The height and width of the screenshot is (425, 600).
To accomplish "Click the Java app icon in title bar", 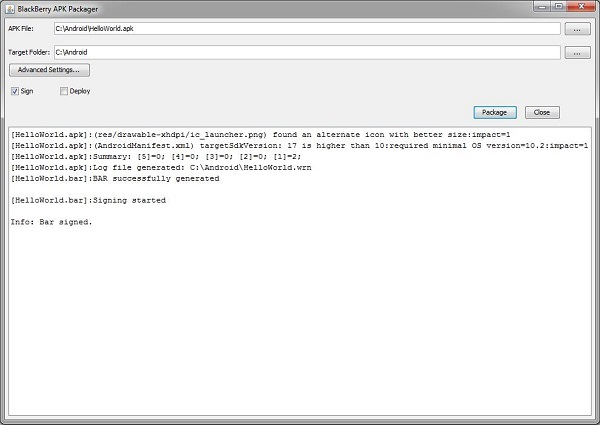I will [10, 9].
